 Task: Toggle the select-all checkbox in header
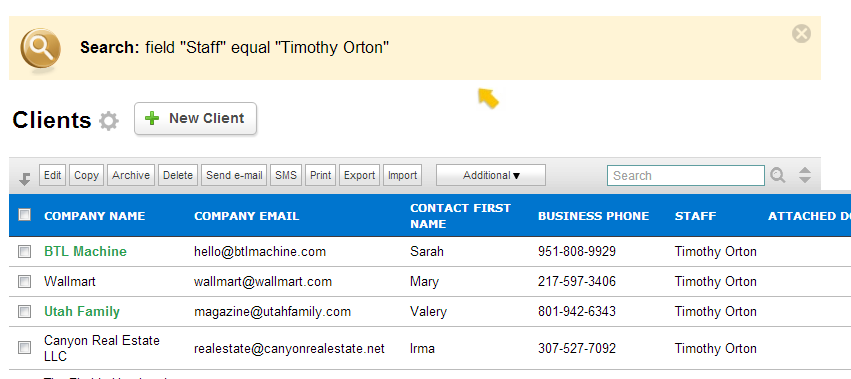[x=24, y=214]
